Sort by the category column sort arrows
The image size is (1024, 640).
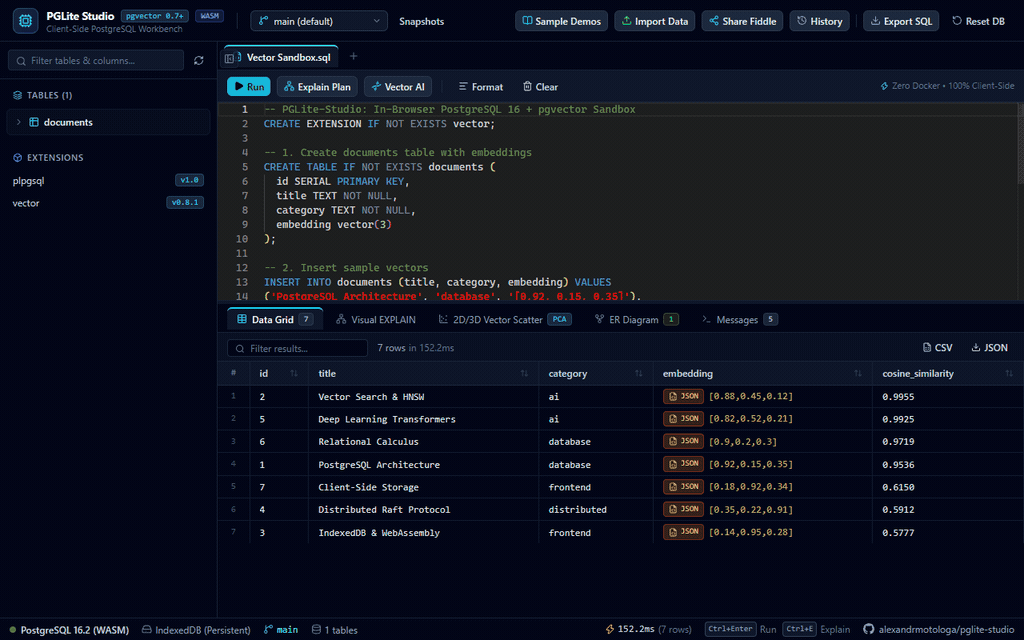[x=639, y=374]
